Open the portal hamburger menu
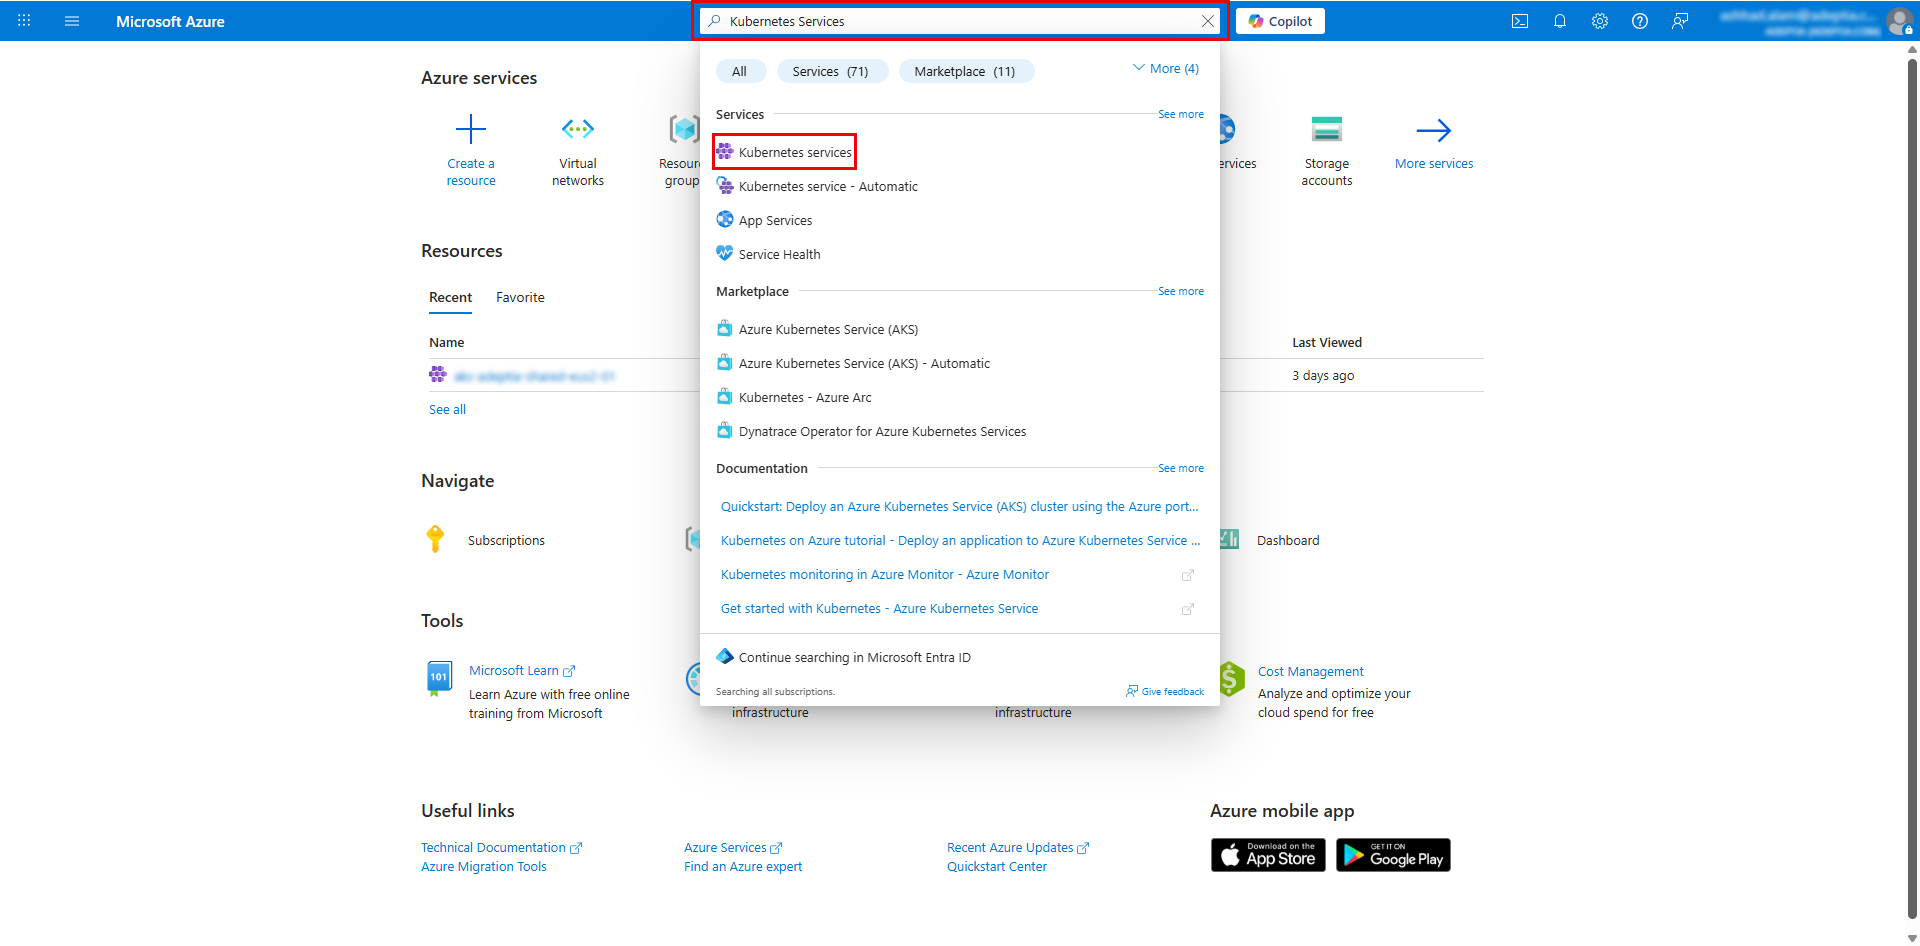1920x946 pixels. (x=72, y=21)
